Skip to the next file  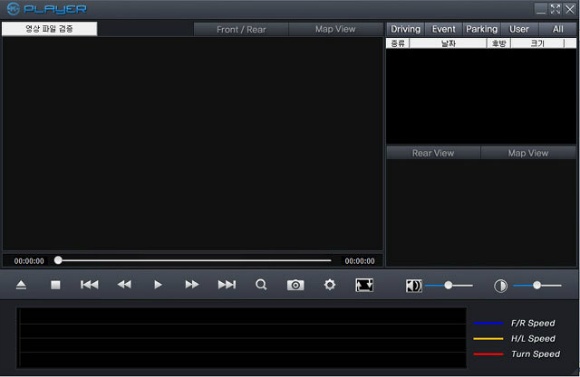[x=227, y=285]
